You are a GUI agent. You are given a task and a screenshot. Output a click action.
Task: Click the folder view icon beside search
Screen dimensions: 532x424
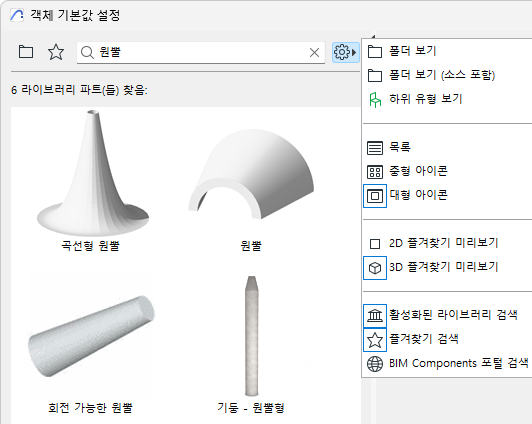[26, 52]
